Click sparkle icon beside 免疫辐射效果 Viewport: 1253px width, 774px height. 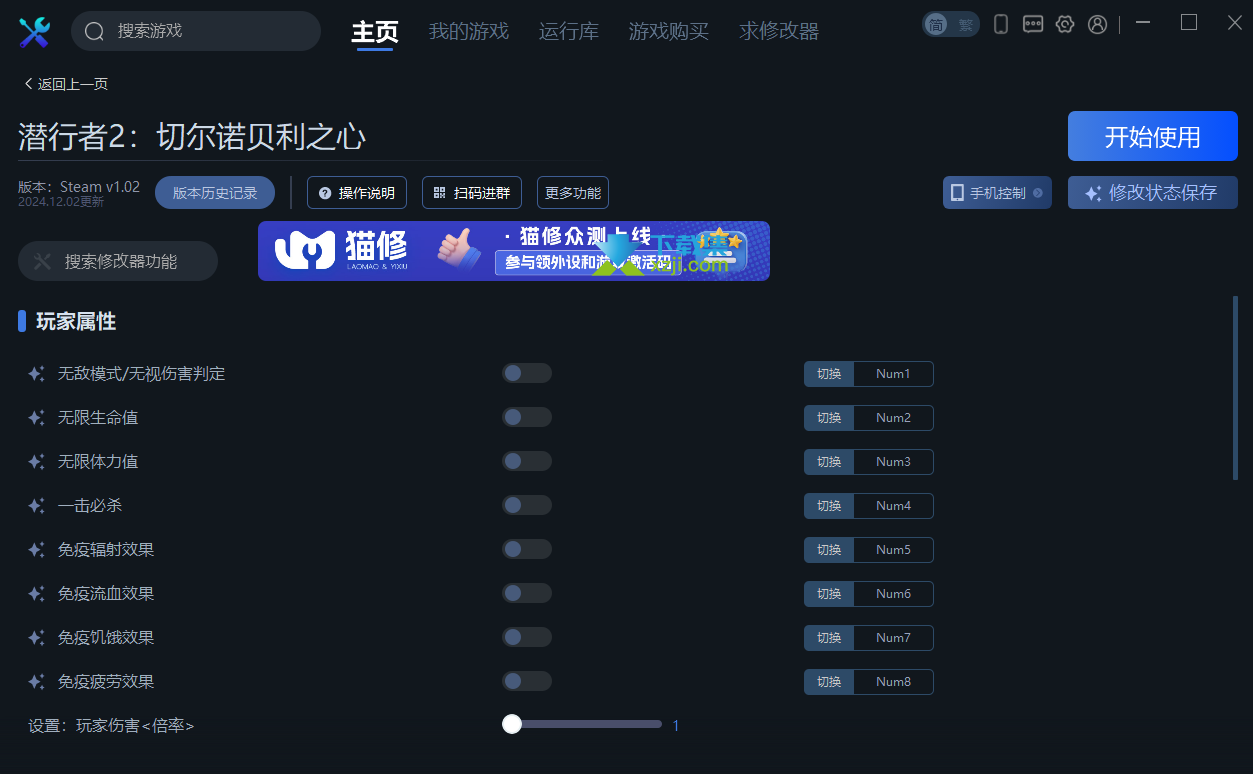tap(36, 550)
